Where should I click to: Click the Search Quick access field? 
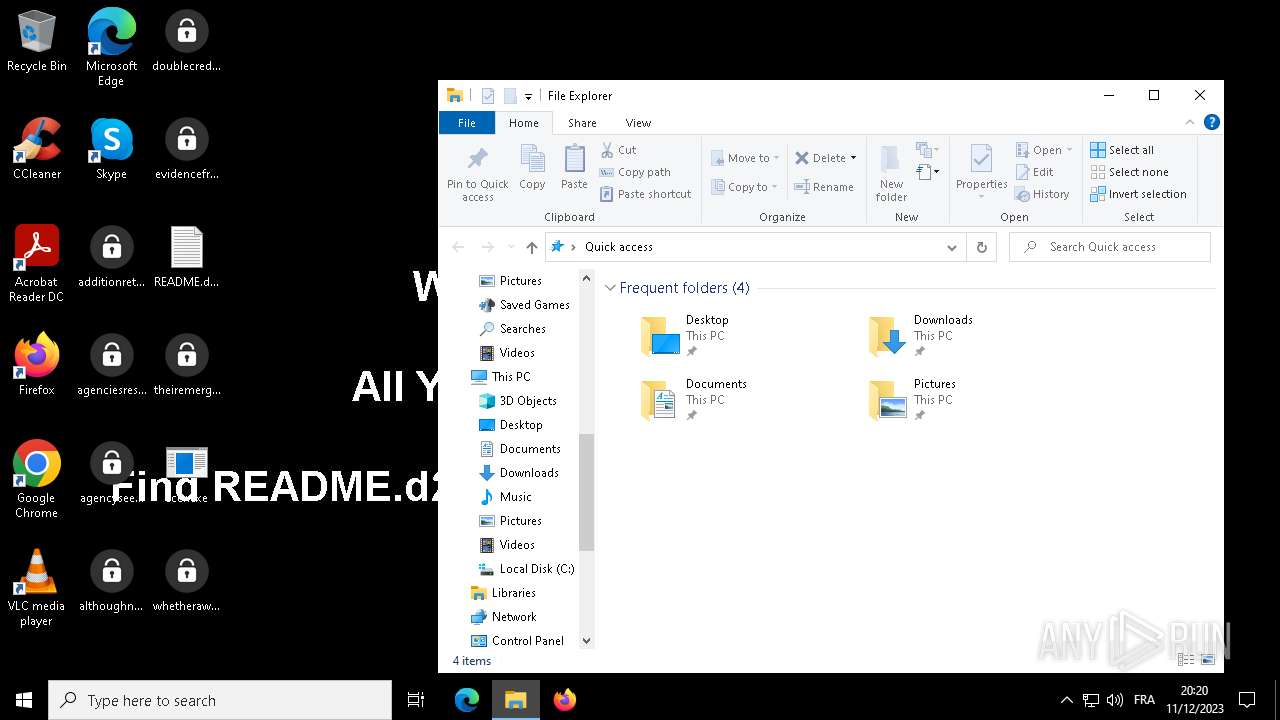(x=1110, y=247)
